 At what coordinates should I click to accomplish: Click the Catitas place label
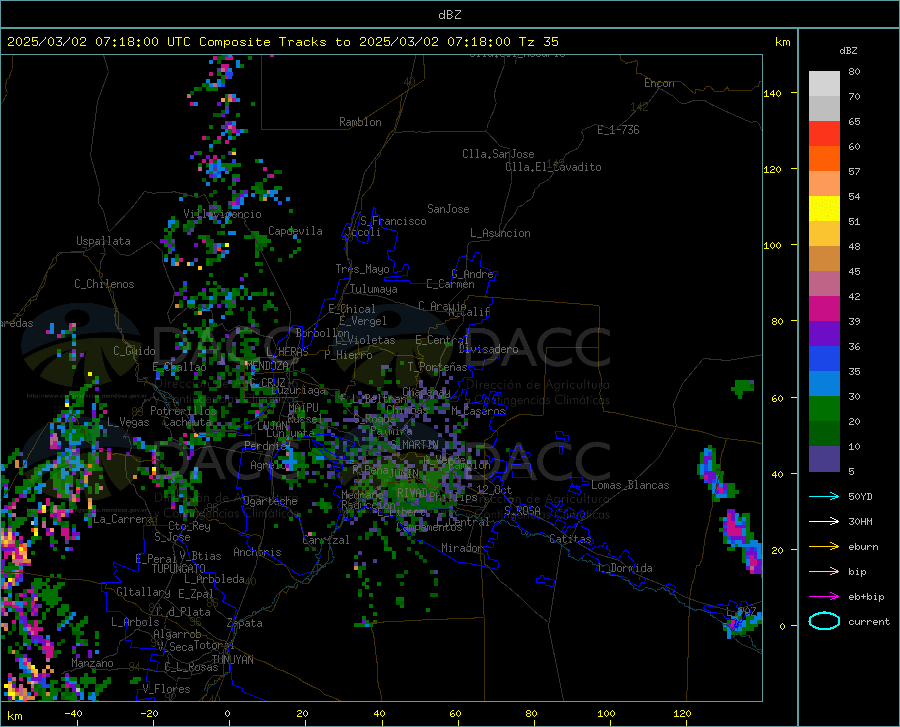570,539
